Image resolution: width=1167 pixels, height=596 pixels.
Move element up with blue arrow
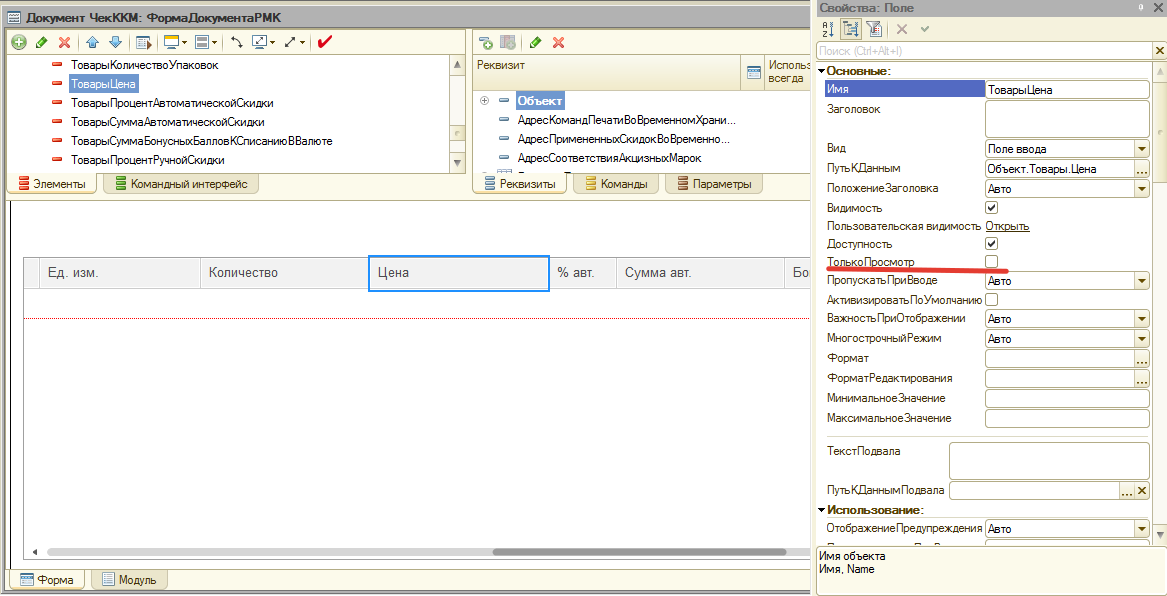click(x=93, y=42)
